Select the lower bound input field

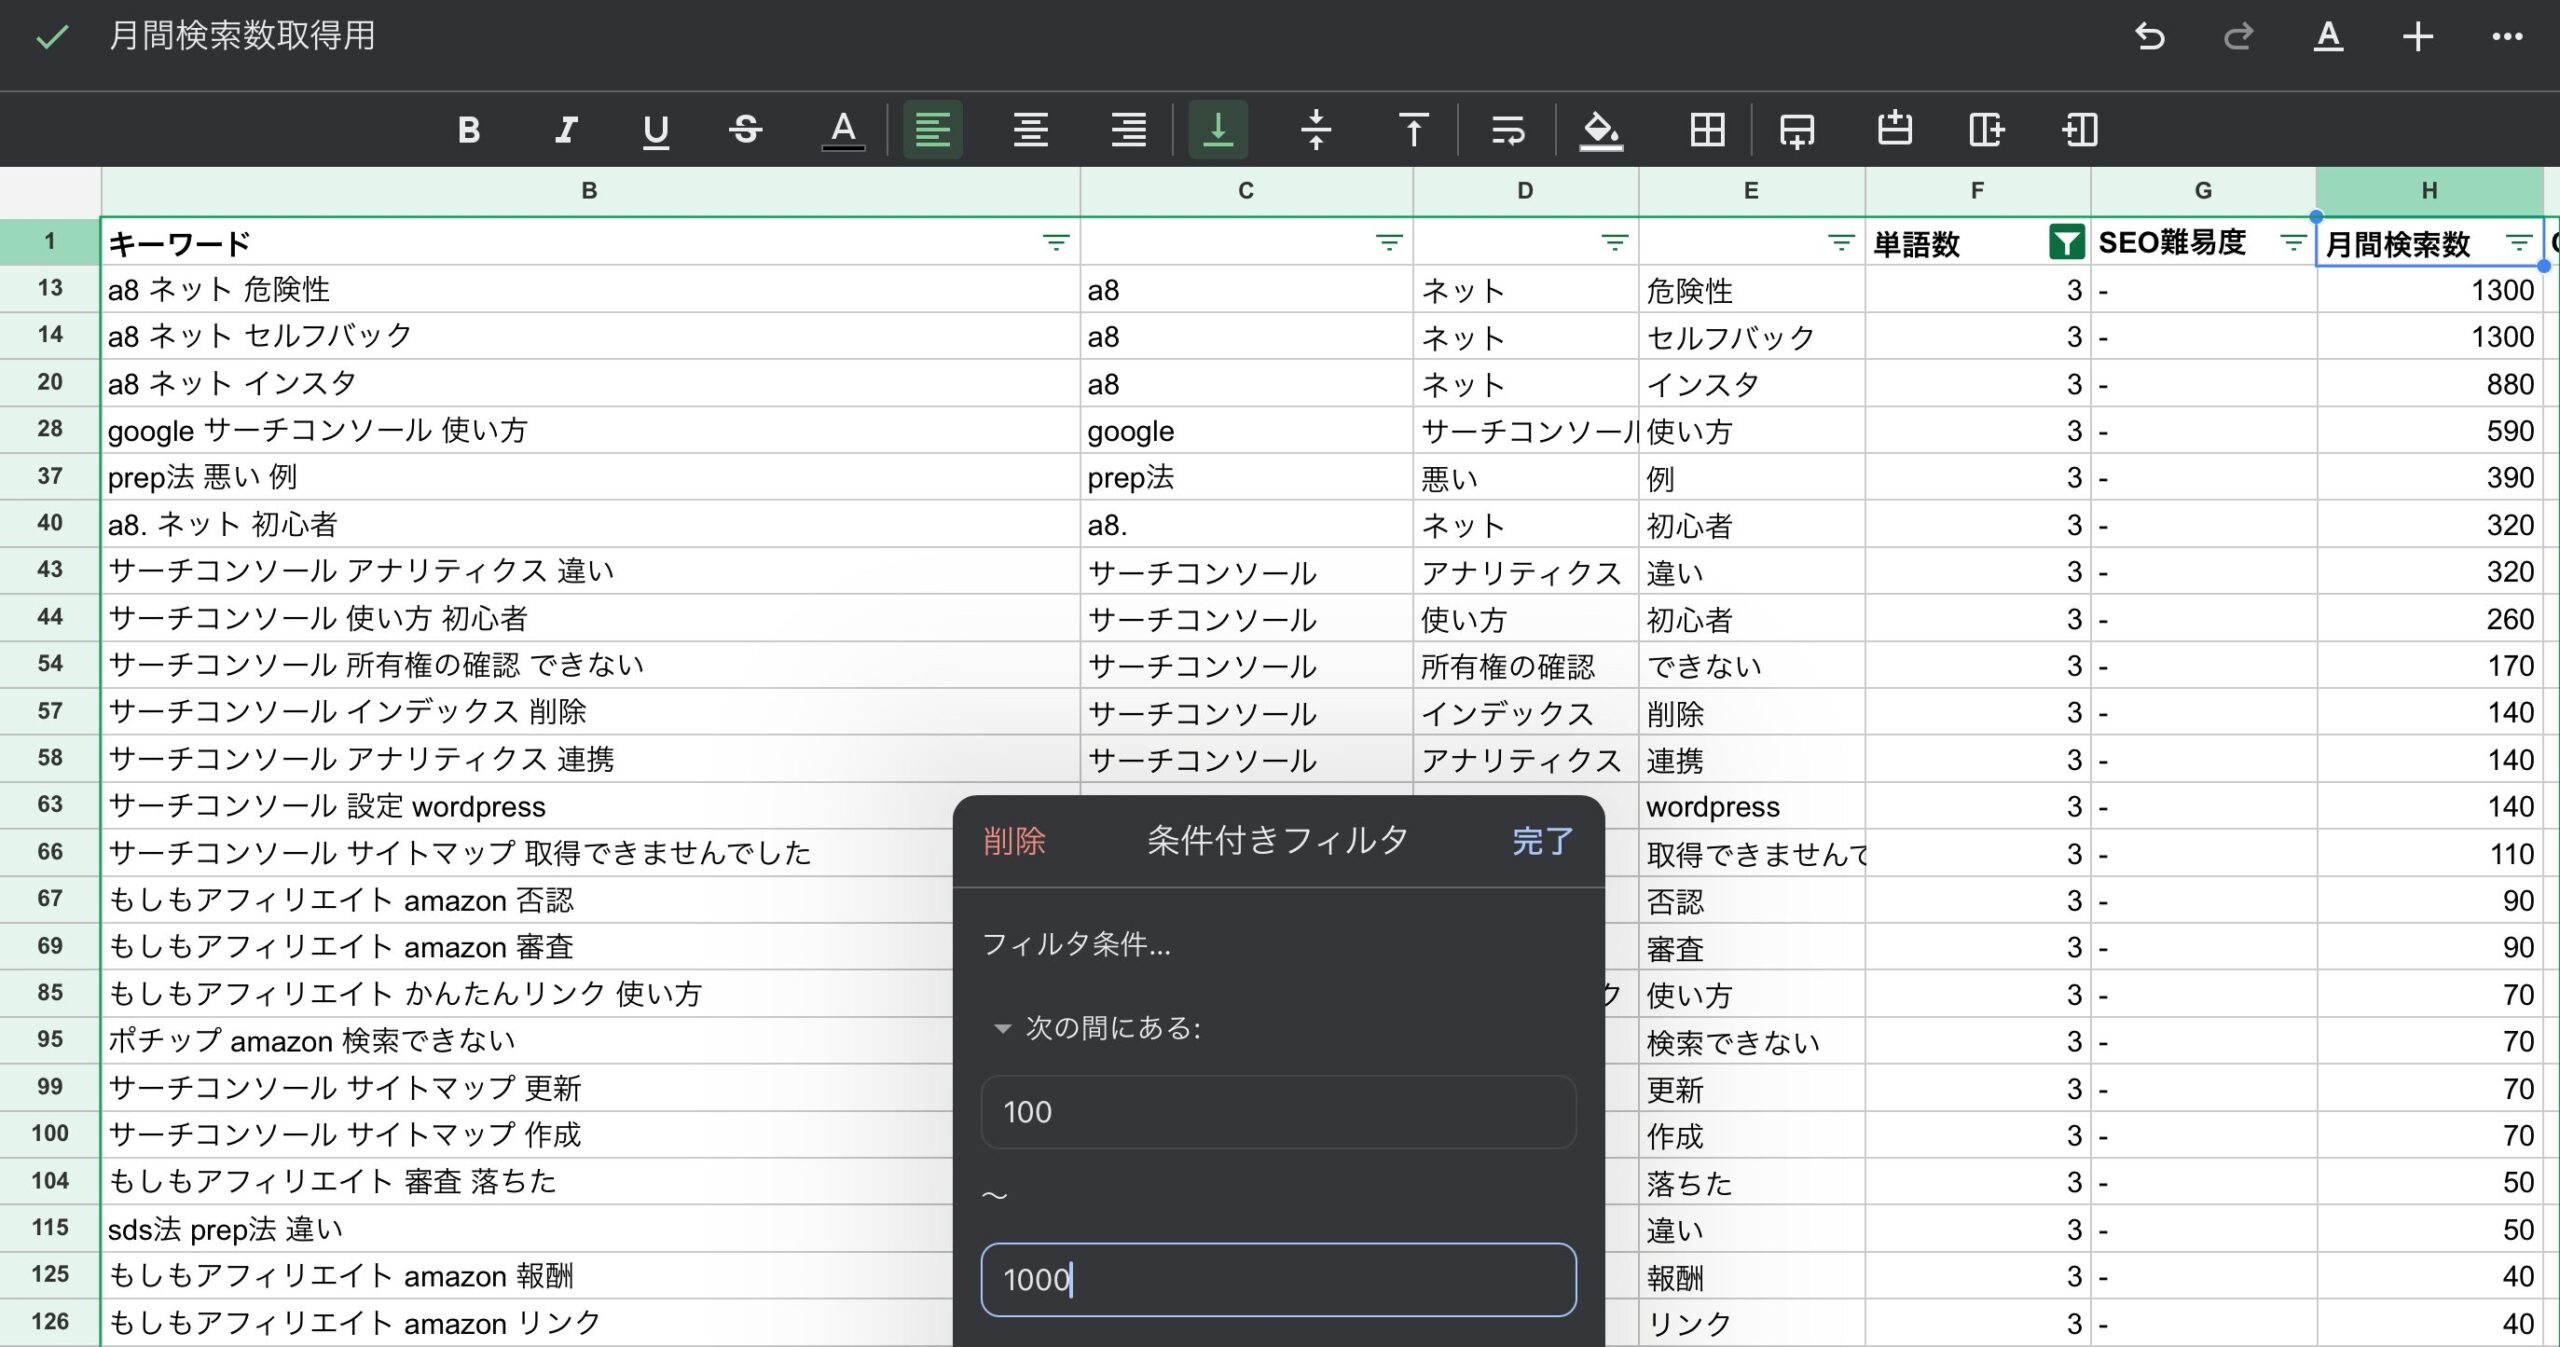click(1278, 1112)
